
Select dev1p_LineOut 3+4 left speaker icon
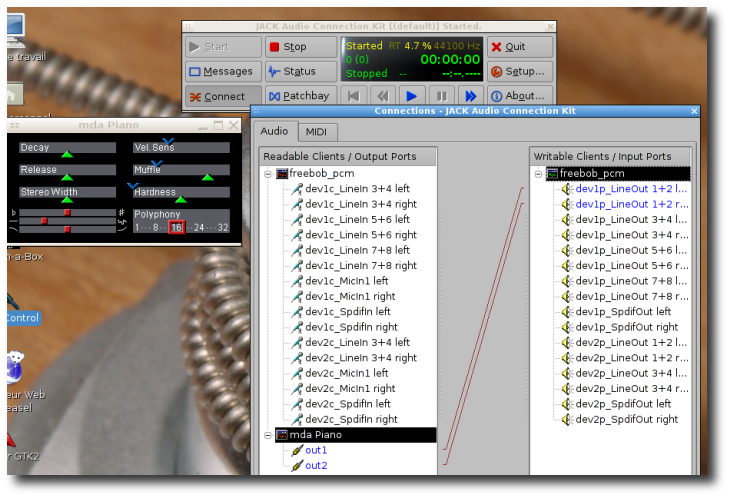567,220
